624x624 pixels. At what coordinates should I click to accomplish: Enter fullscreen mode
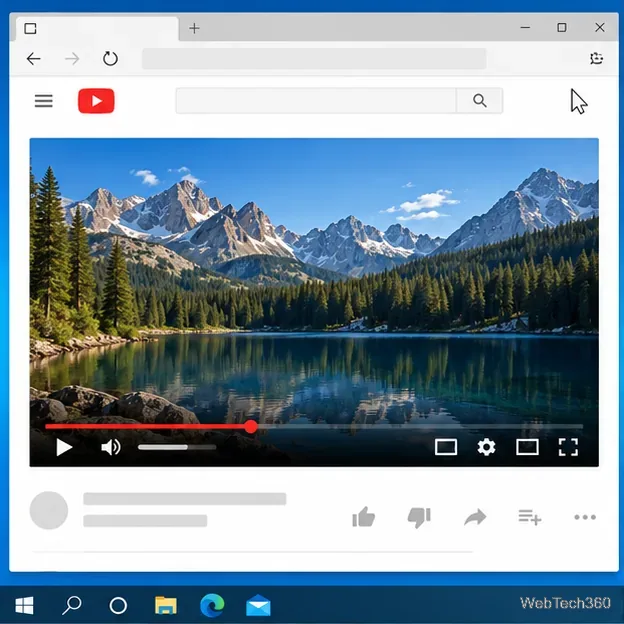click(x=568, y=447)
